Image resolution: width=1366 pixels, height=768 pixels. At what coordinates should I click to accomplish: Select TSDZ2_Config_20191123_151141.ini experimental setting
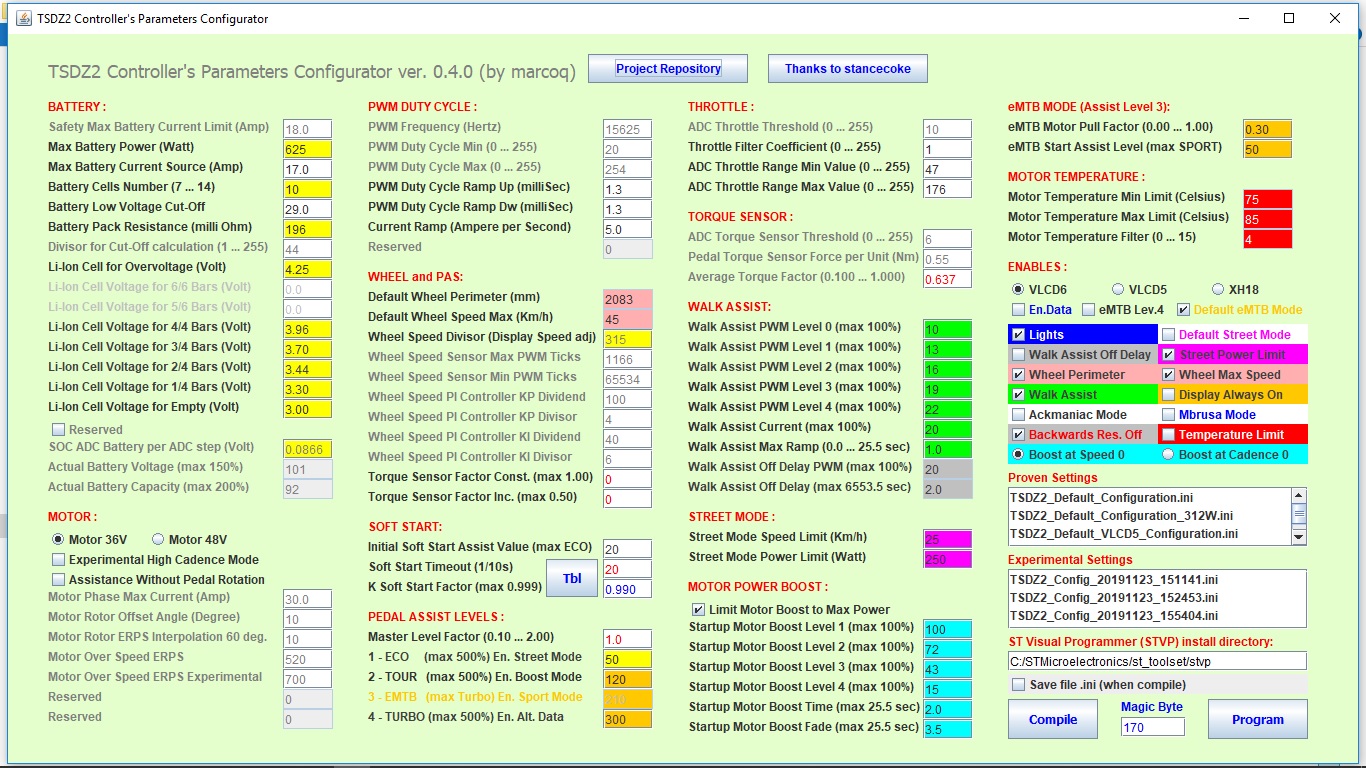pos(1156,580)
